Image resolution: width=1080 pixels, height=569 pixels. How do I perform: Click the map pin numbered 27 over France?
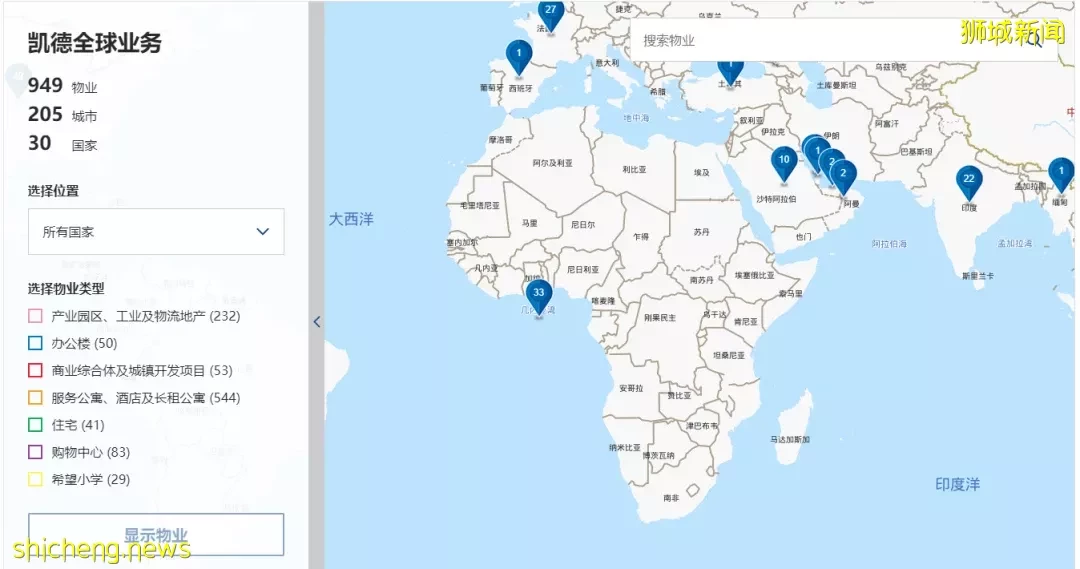point(550,15)
